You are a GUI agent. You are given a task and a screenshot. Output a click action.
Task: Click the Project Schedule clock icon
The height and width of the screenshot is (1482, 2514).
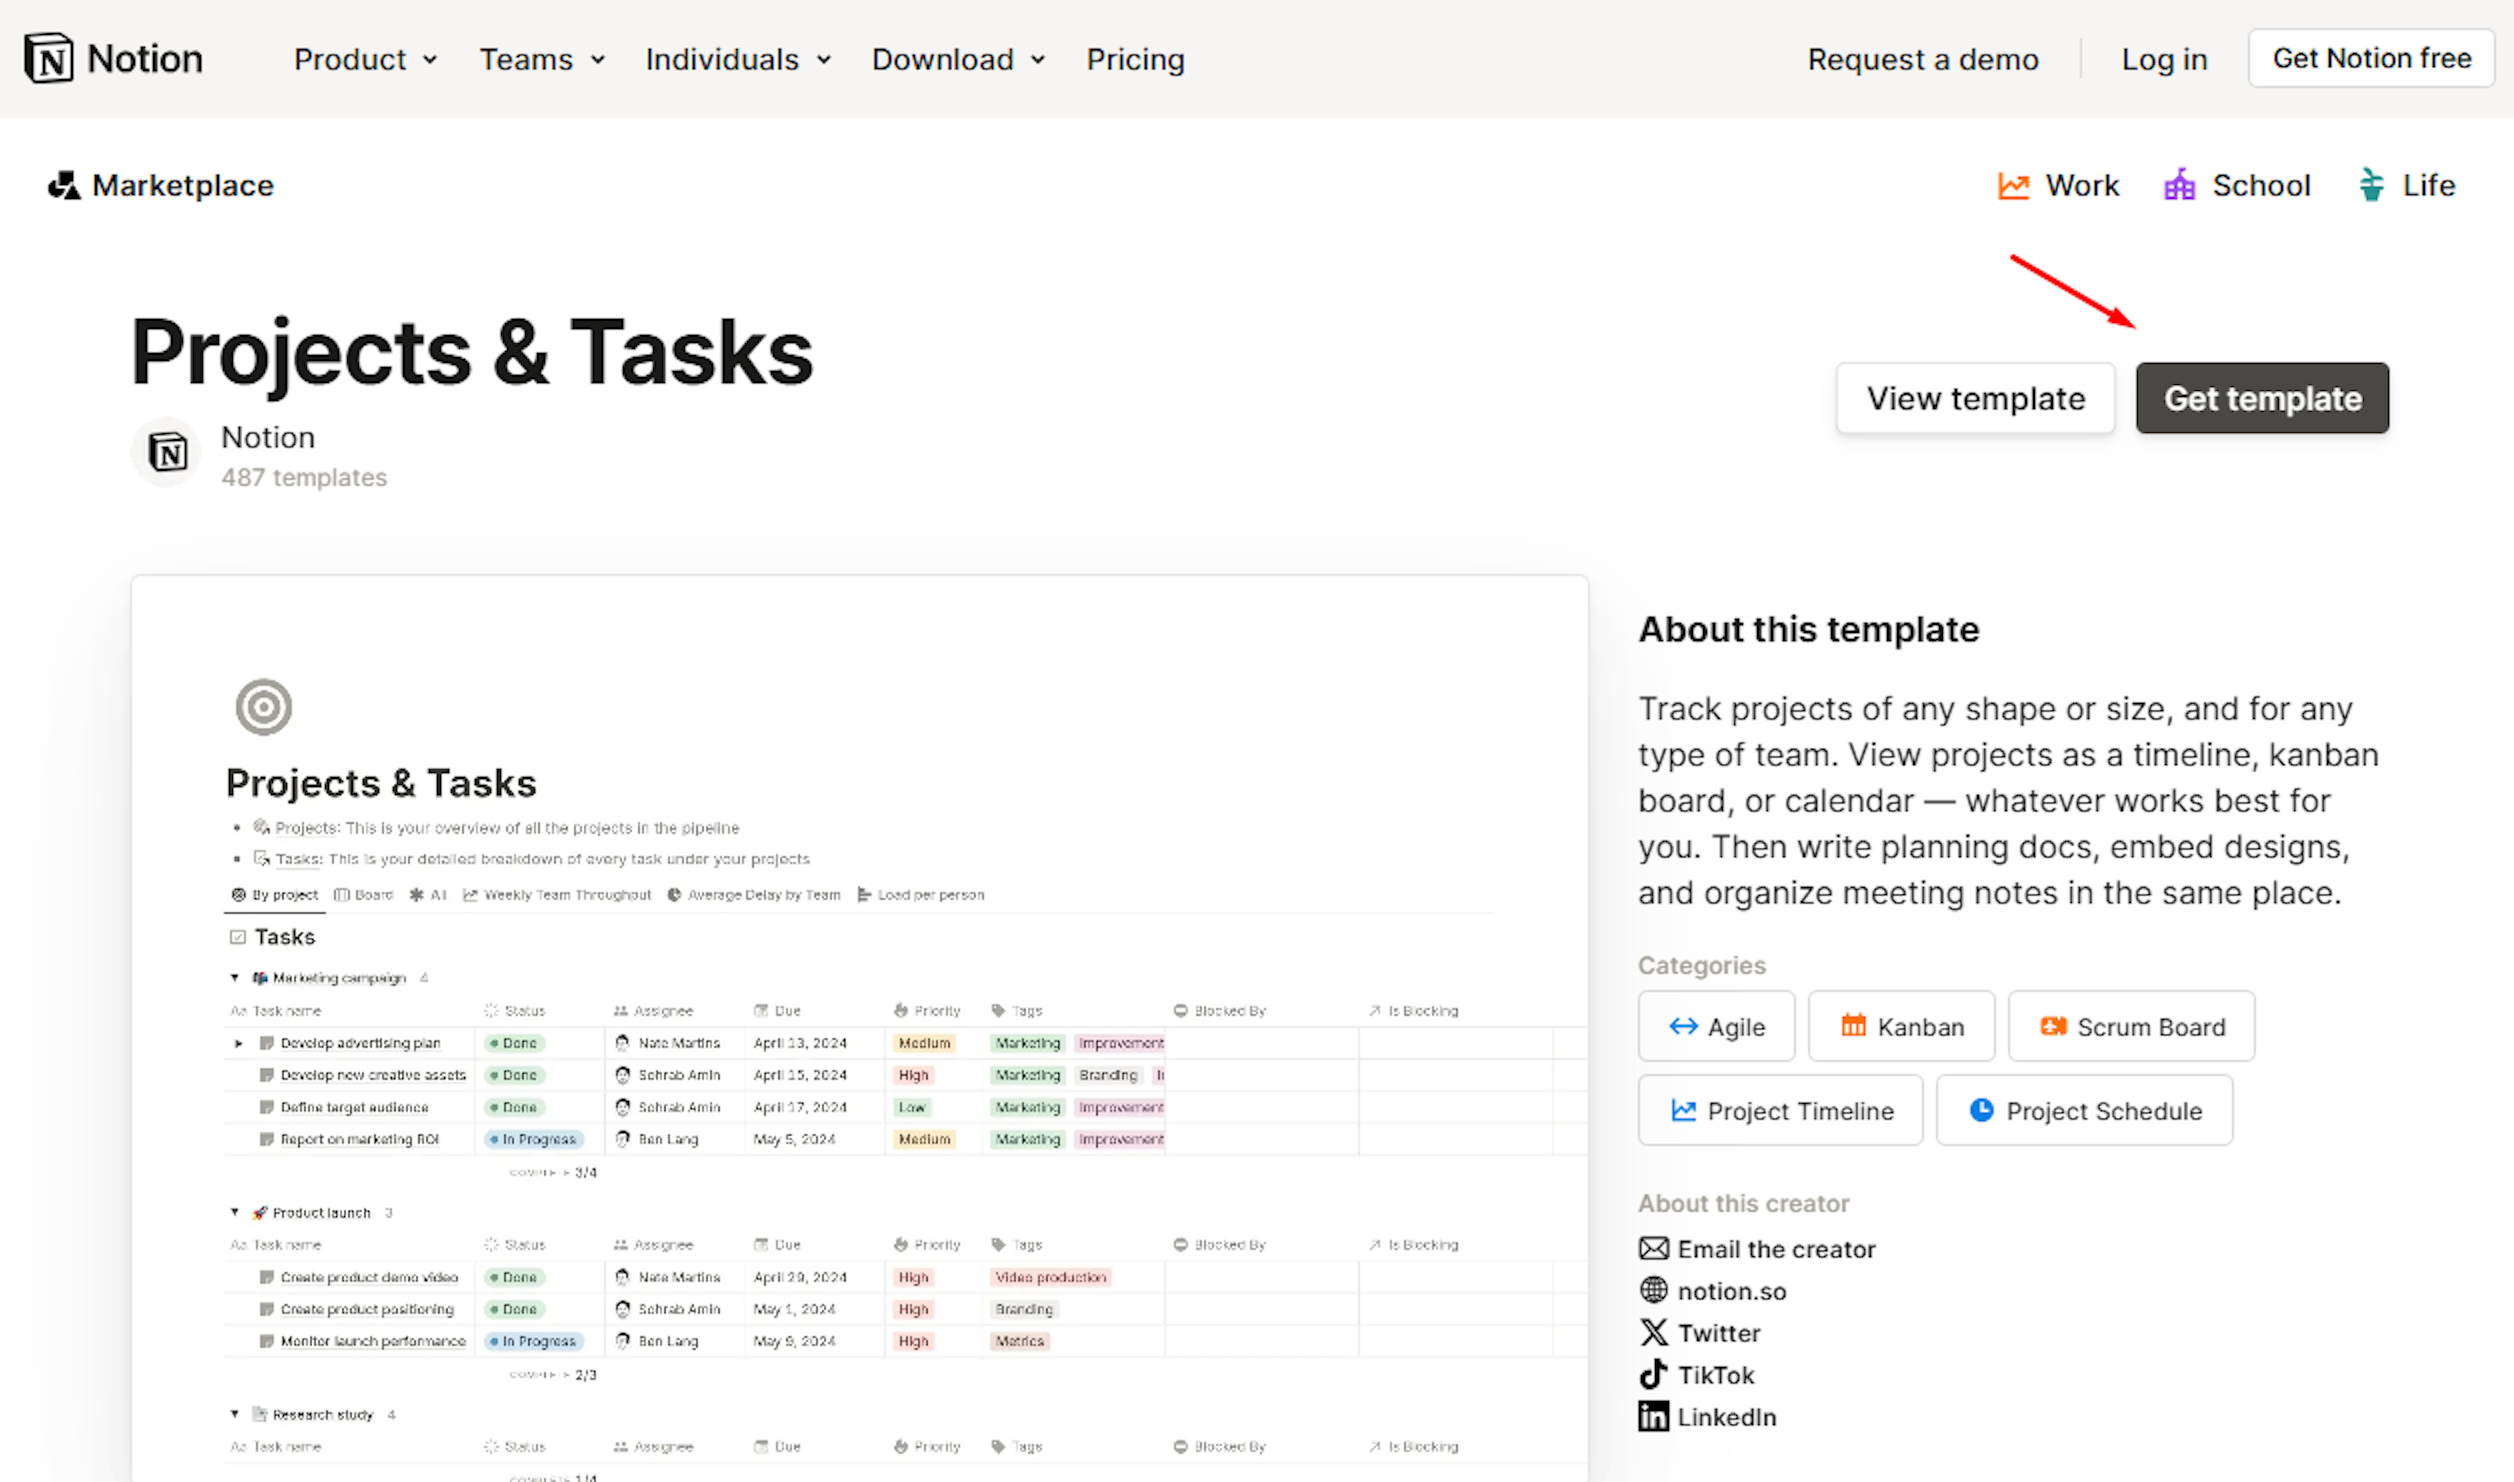tap(1981, 1110)
